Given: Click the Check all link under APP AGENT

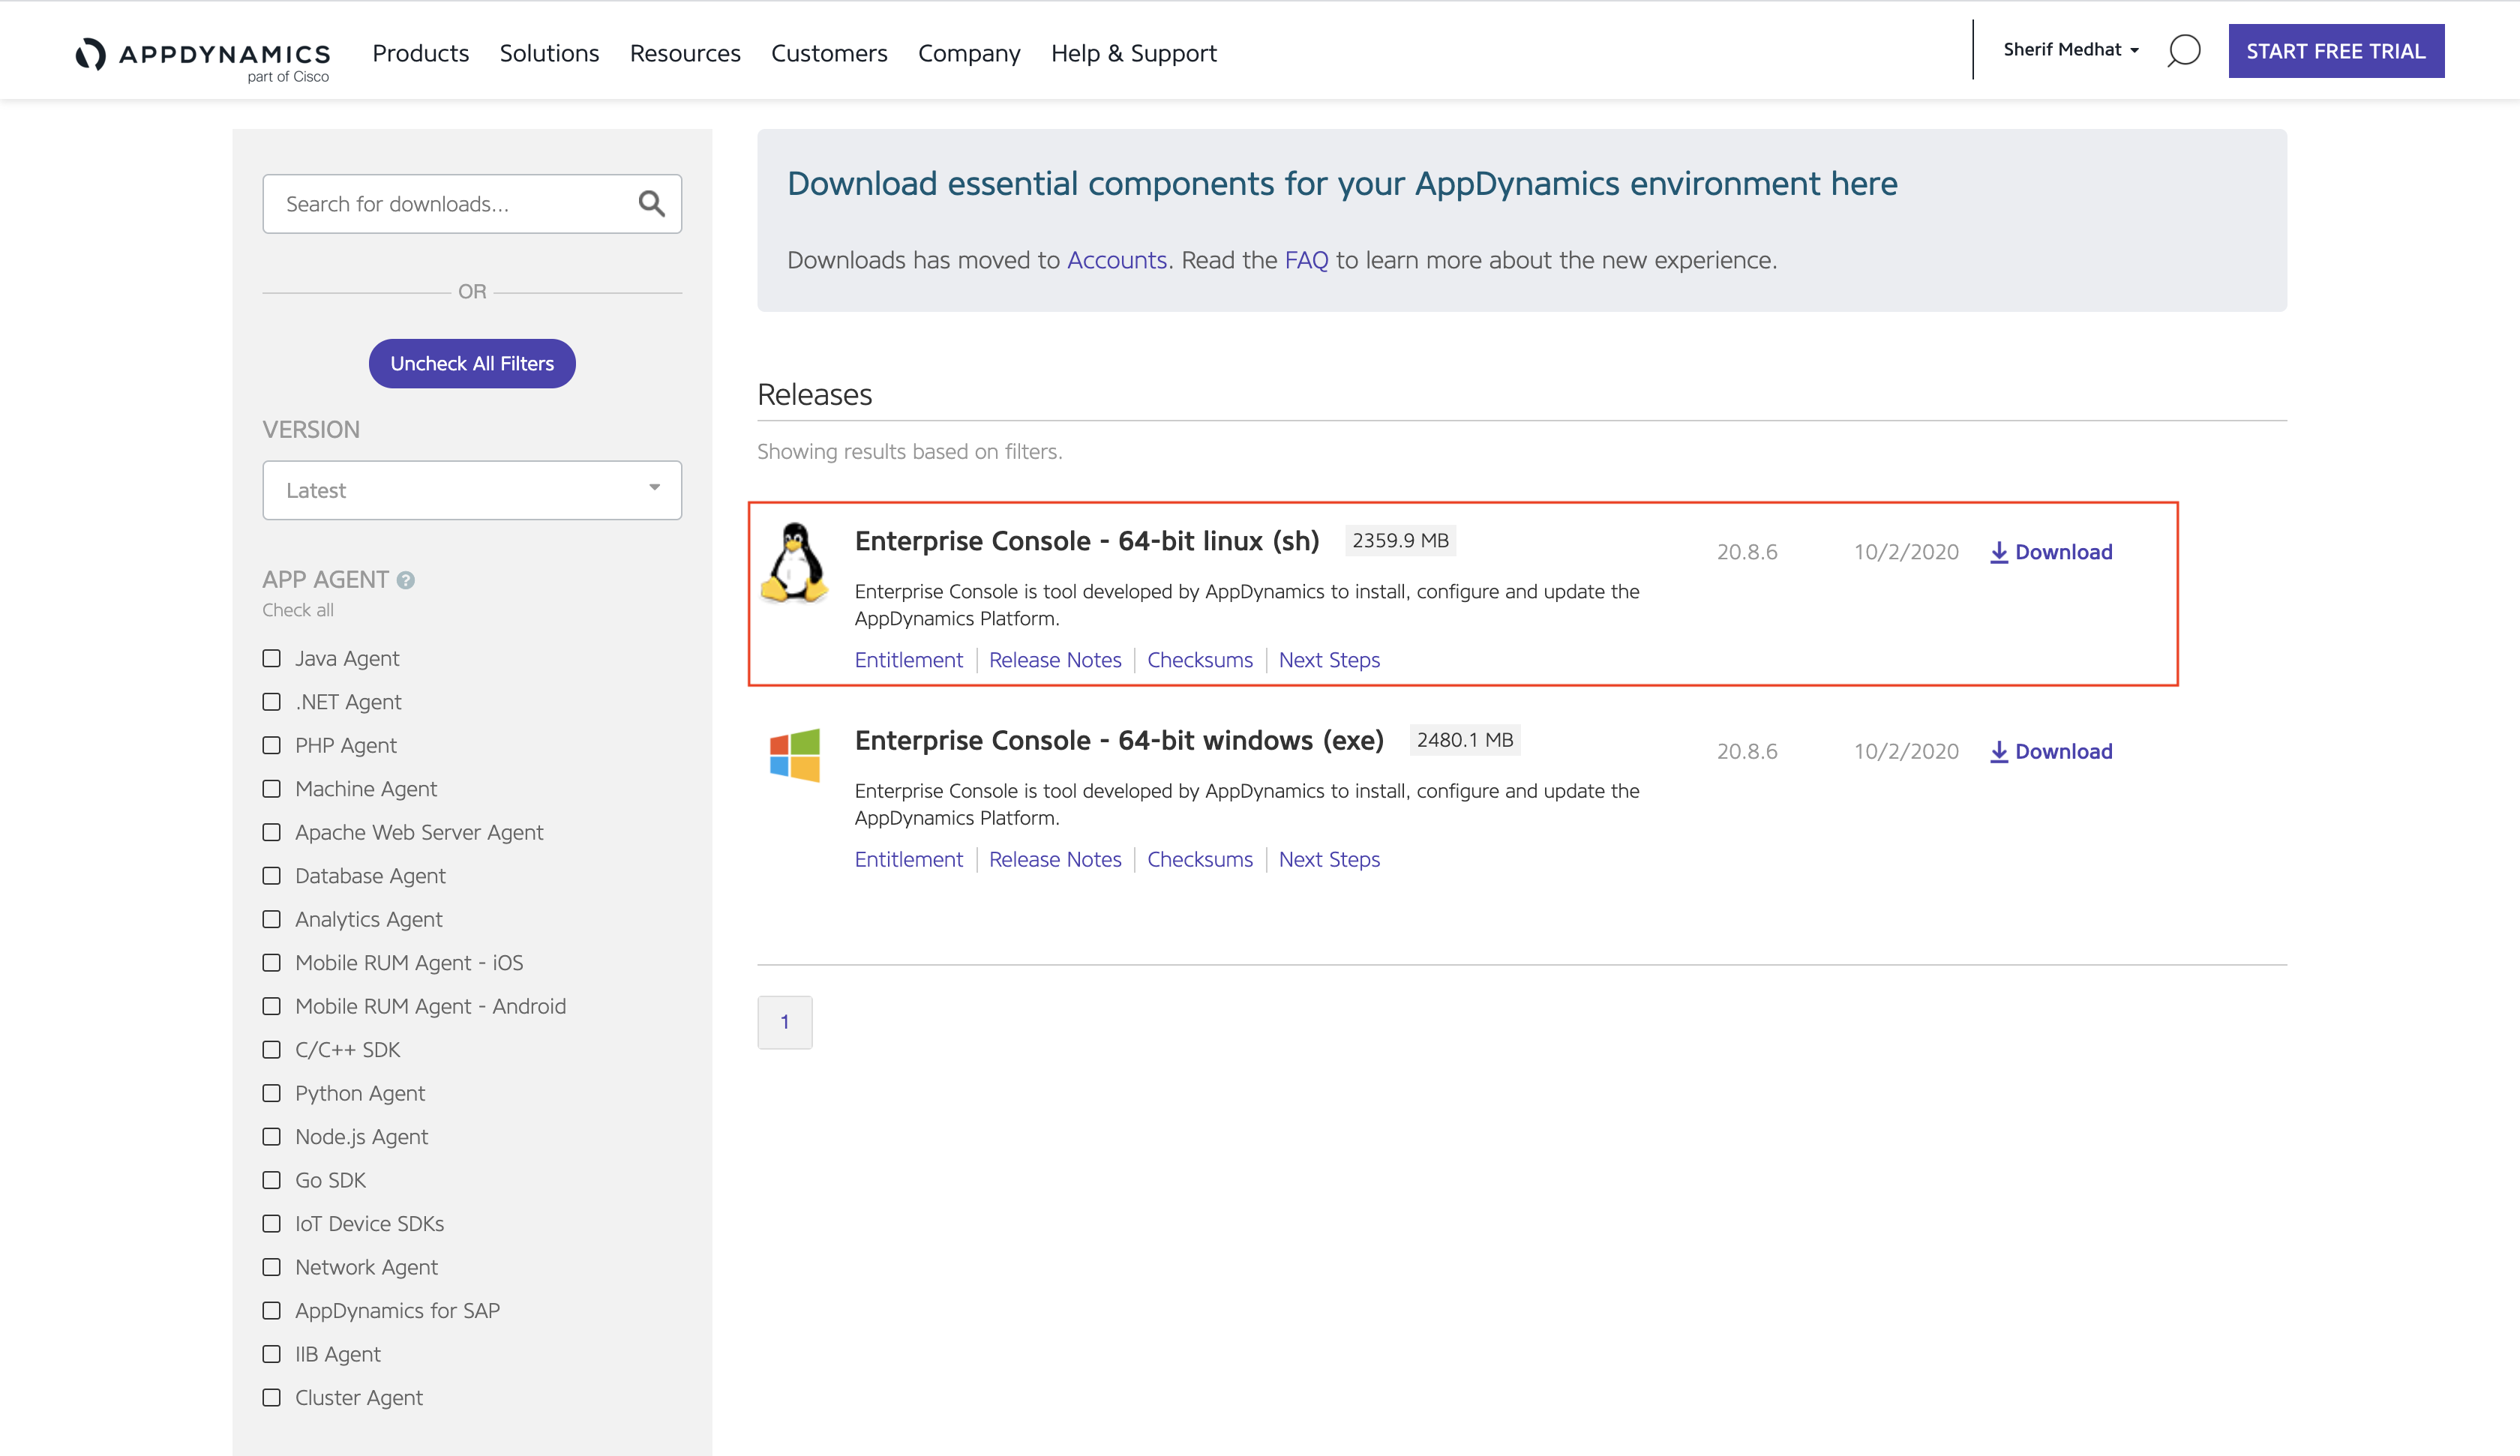Looking at the screenshot, I should point(298,610).
